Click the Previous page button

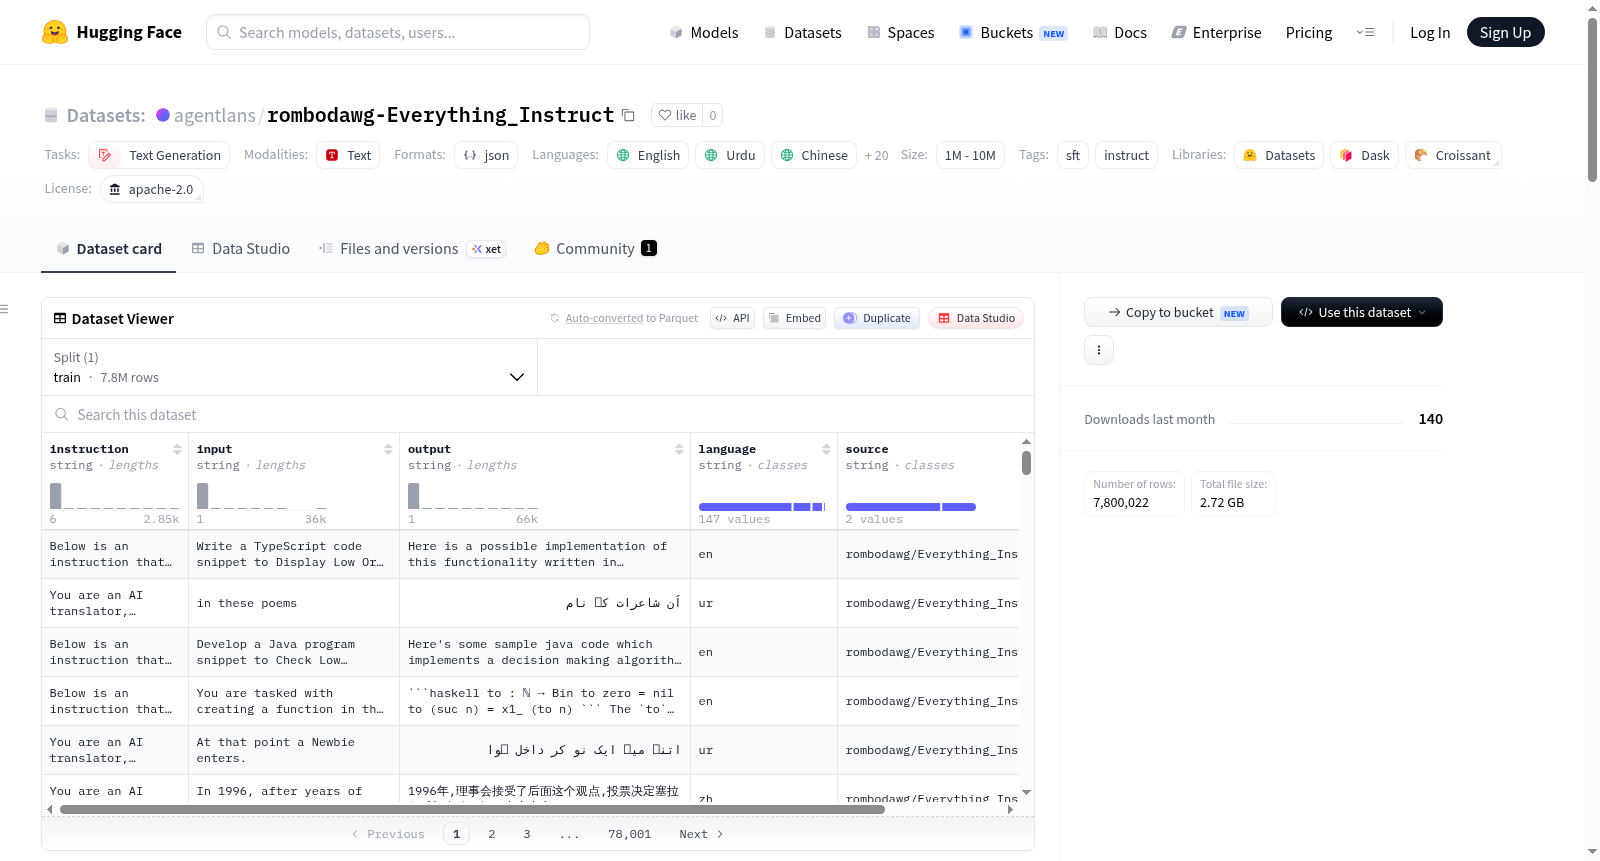click(x=388, y=834)
